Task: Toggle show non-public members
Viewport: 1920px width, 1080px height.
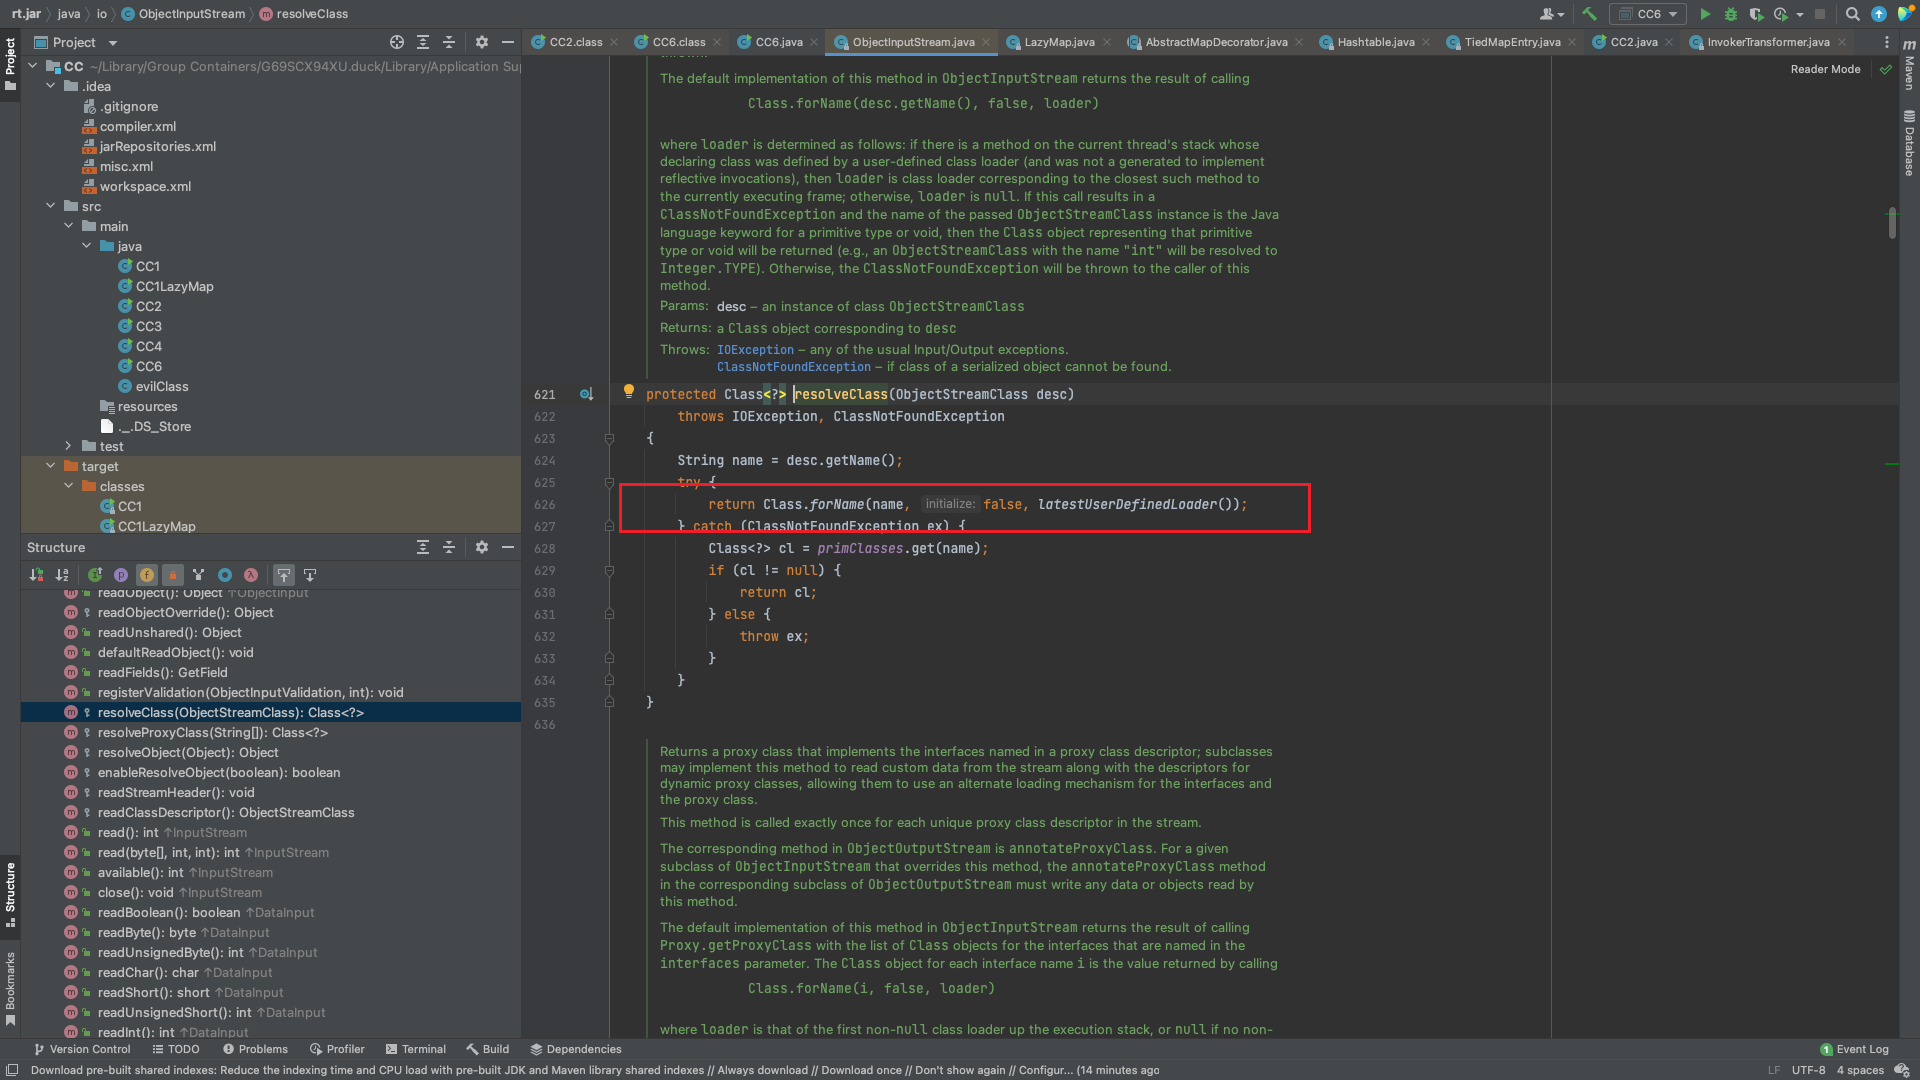Action: point(173,575)
